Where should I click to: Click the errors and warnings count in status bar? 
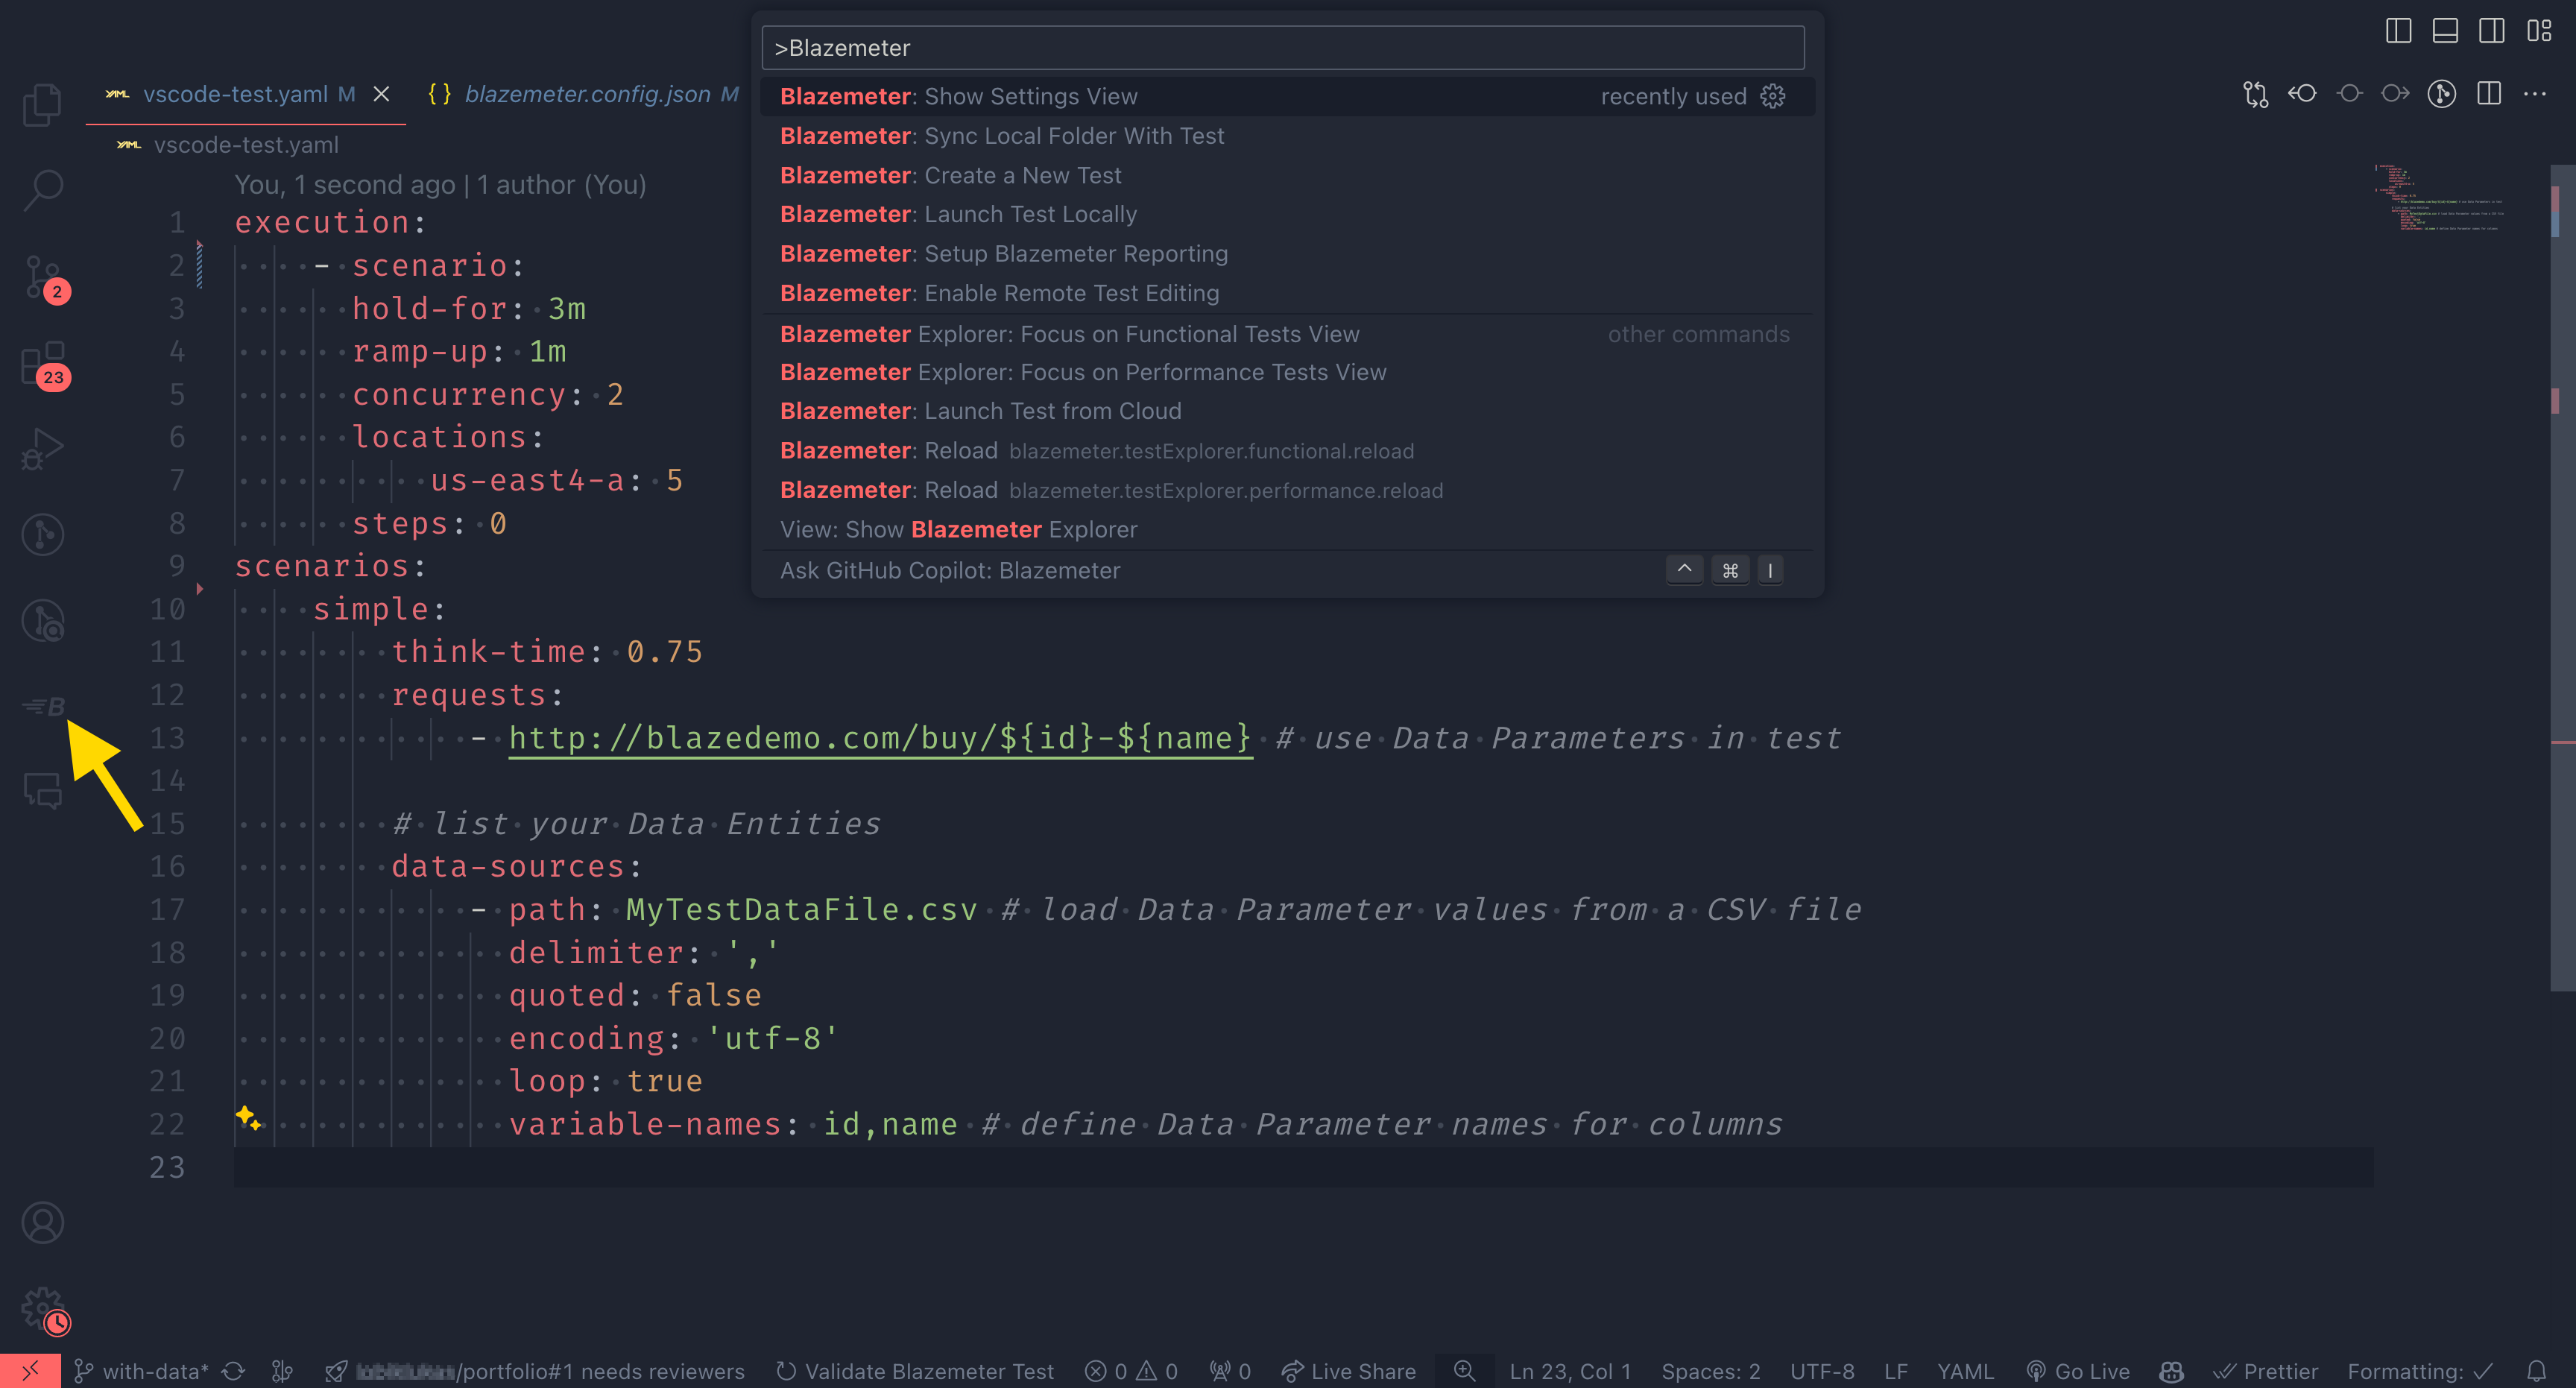coord(1131,1371)
